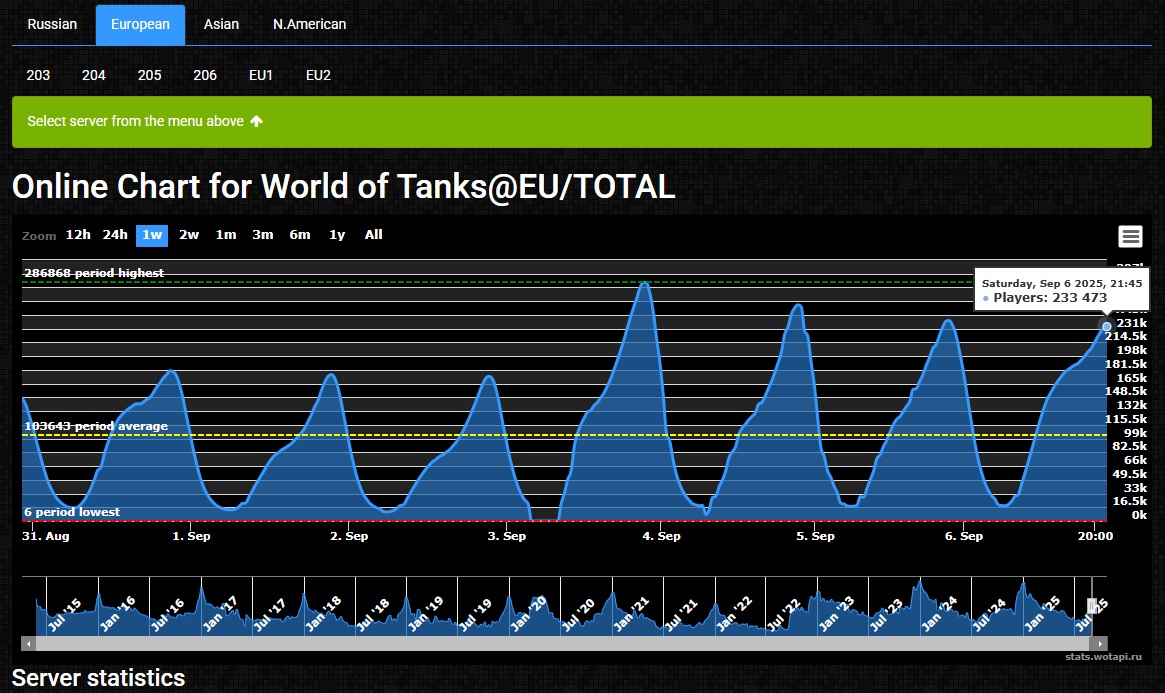Choose the 1y zoom range
The height and width of the screenshot is (693, 1165).
point(337,235)
